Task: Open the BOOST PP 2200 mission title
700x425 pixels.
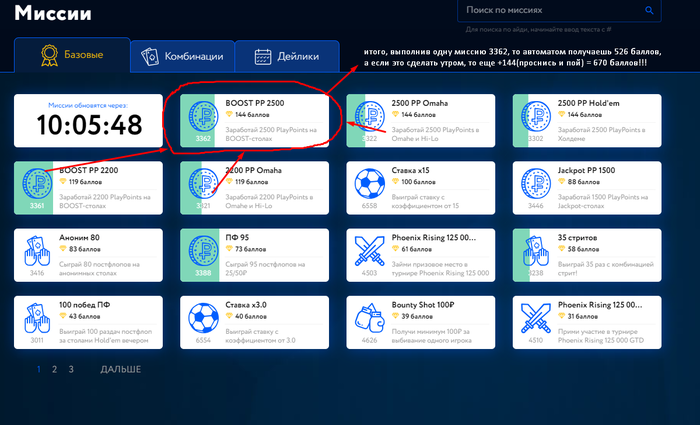Action: (88, 171)
